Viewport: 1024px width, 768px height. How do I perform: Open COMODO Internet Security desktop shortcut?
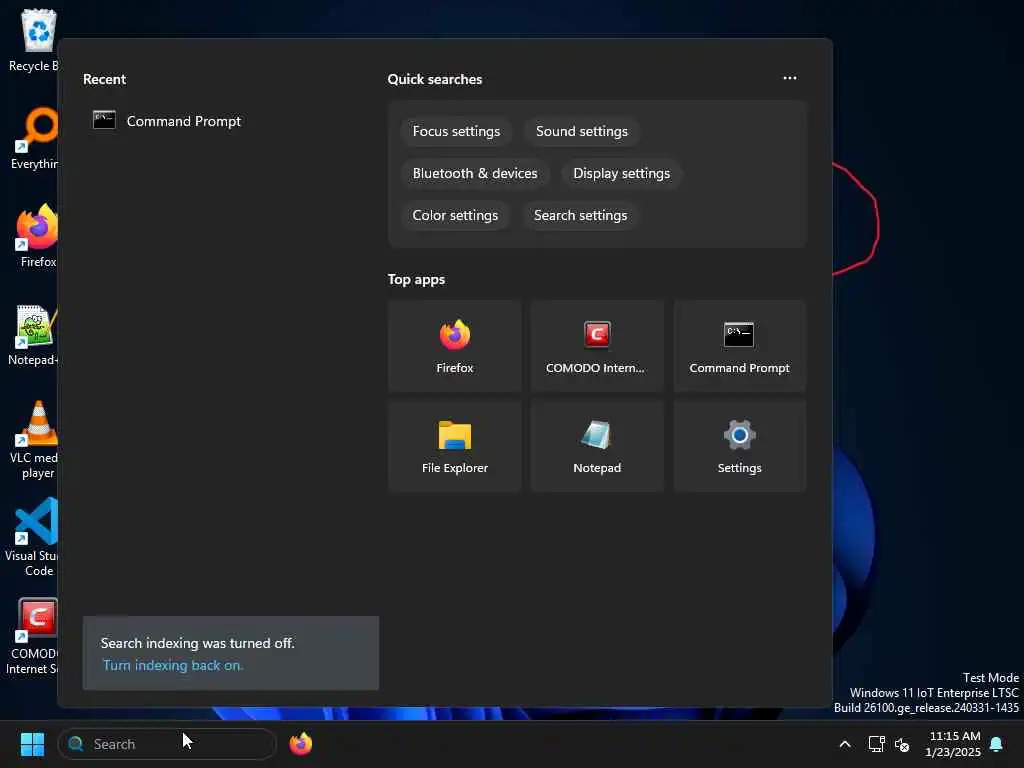coord(33,635)
